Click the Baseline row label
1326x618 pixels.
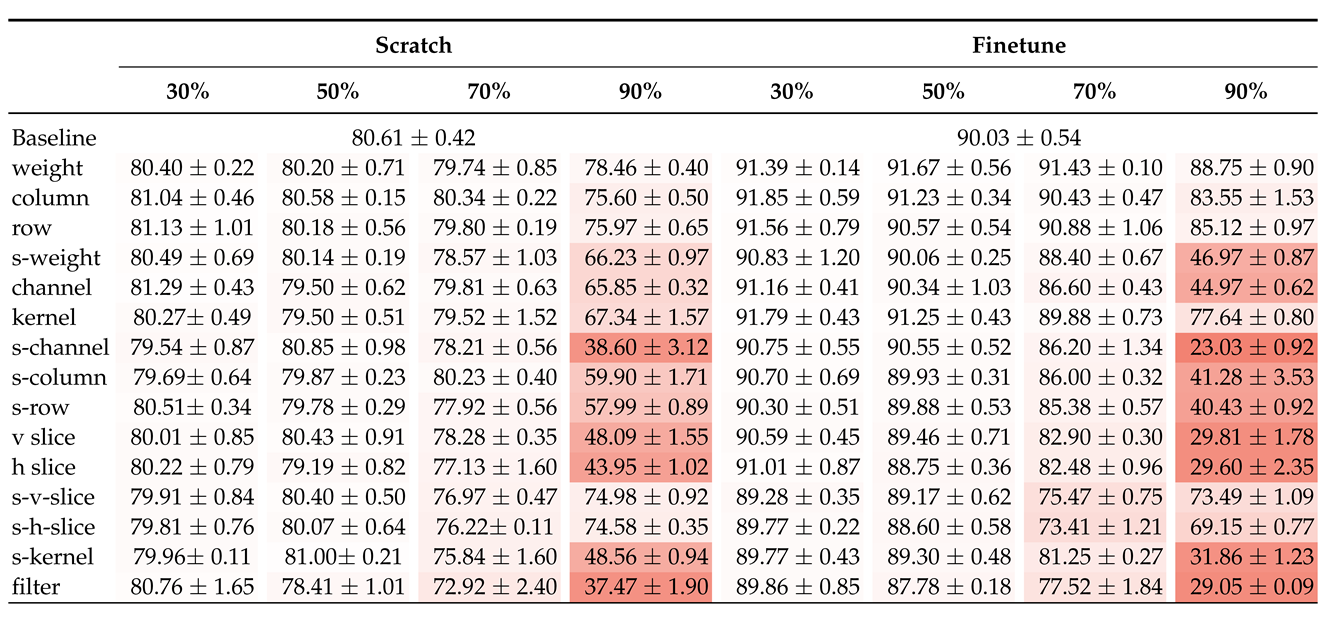pyautogui.click(x=52, y=138)
